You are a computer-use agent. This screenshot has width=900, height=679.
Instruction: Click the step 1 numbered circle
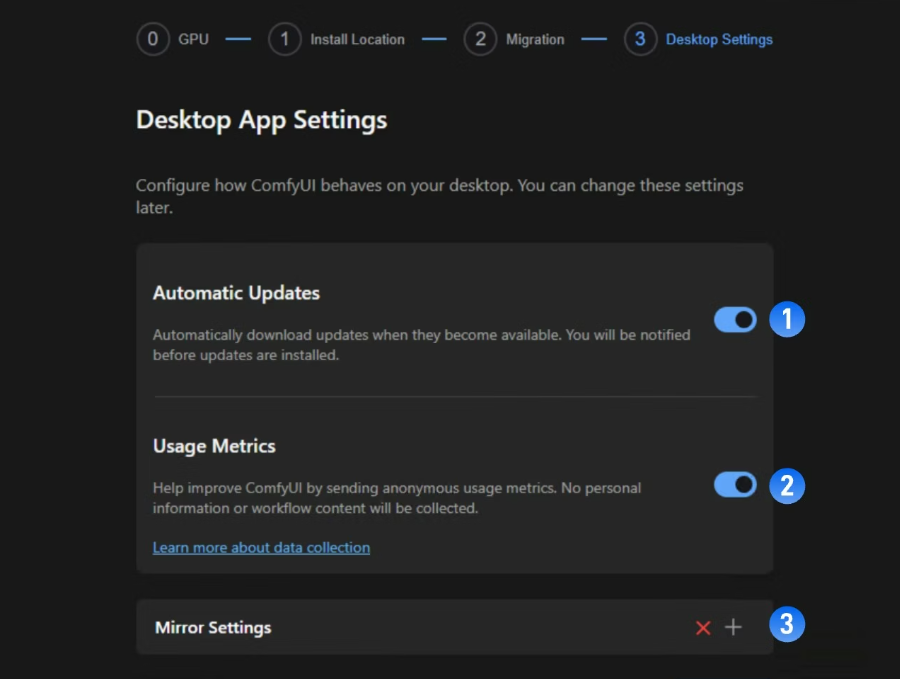285,40
